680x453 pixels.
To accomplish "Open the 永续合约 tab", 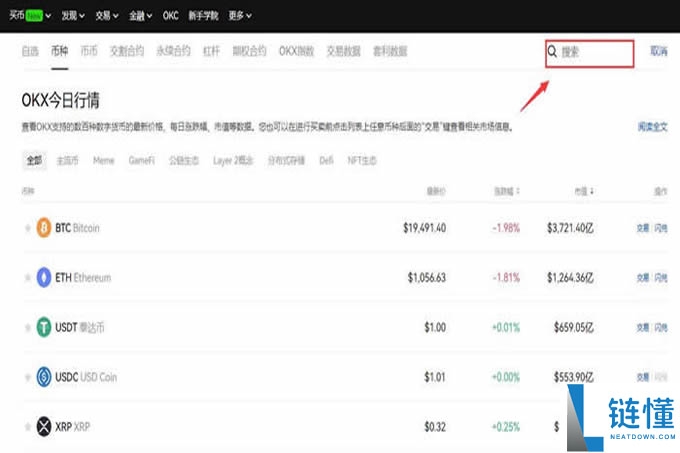I will 173,51.
